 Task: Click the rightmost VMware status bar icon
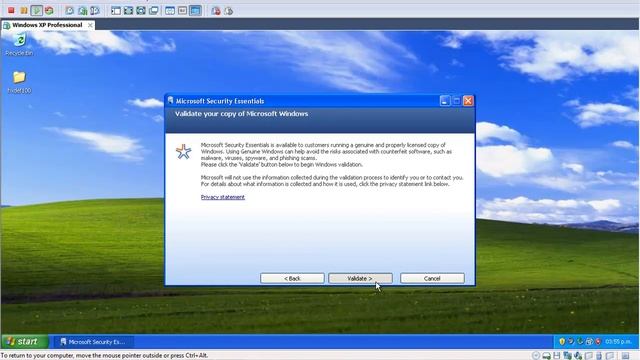[625, 356]
